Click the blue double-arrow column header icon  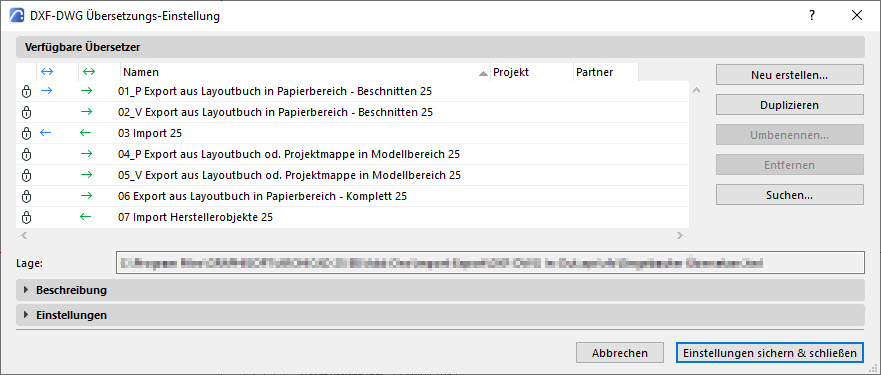pyautogui.click(x=47, y=71)
